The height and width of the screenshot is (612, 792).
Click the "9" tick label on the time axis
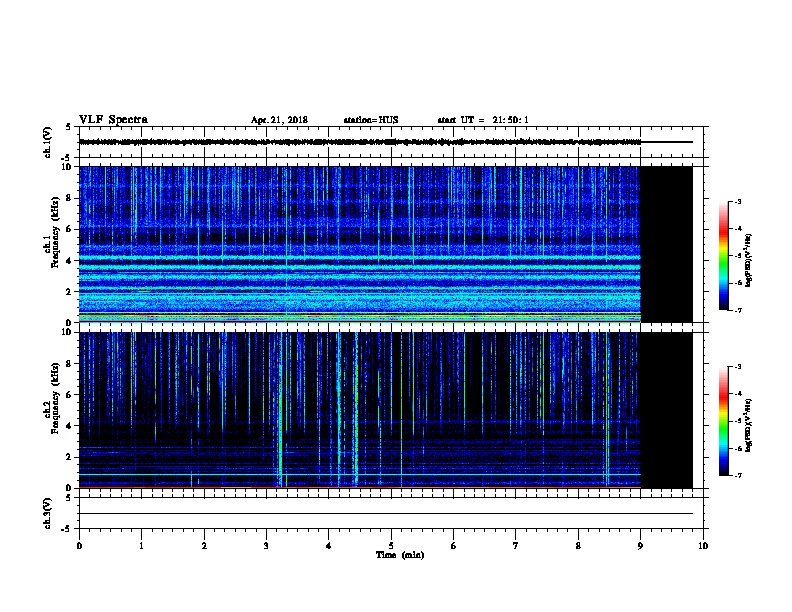[x=640, y=546]
